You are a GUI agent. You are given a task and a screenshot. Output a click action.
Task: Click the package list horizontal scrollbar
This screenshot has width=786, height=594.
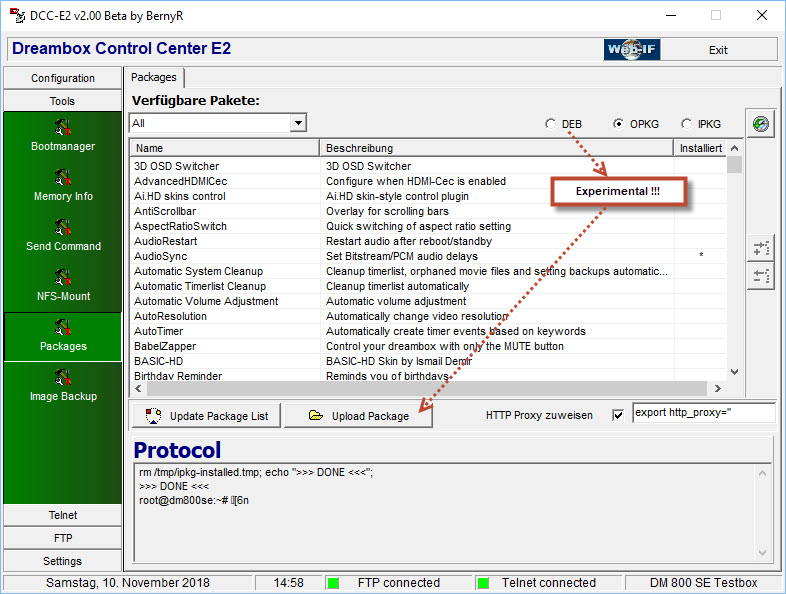420,388
